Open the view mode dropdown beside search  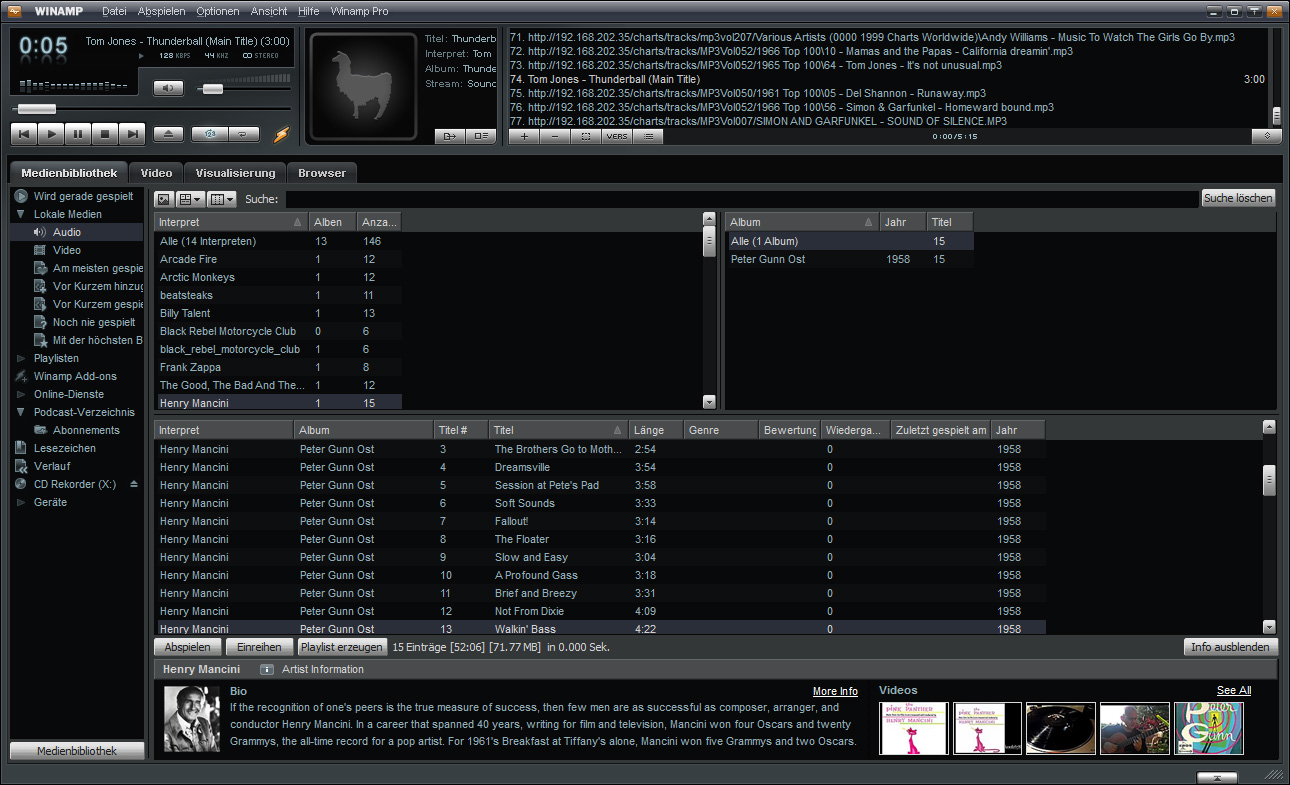(191, 199)
